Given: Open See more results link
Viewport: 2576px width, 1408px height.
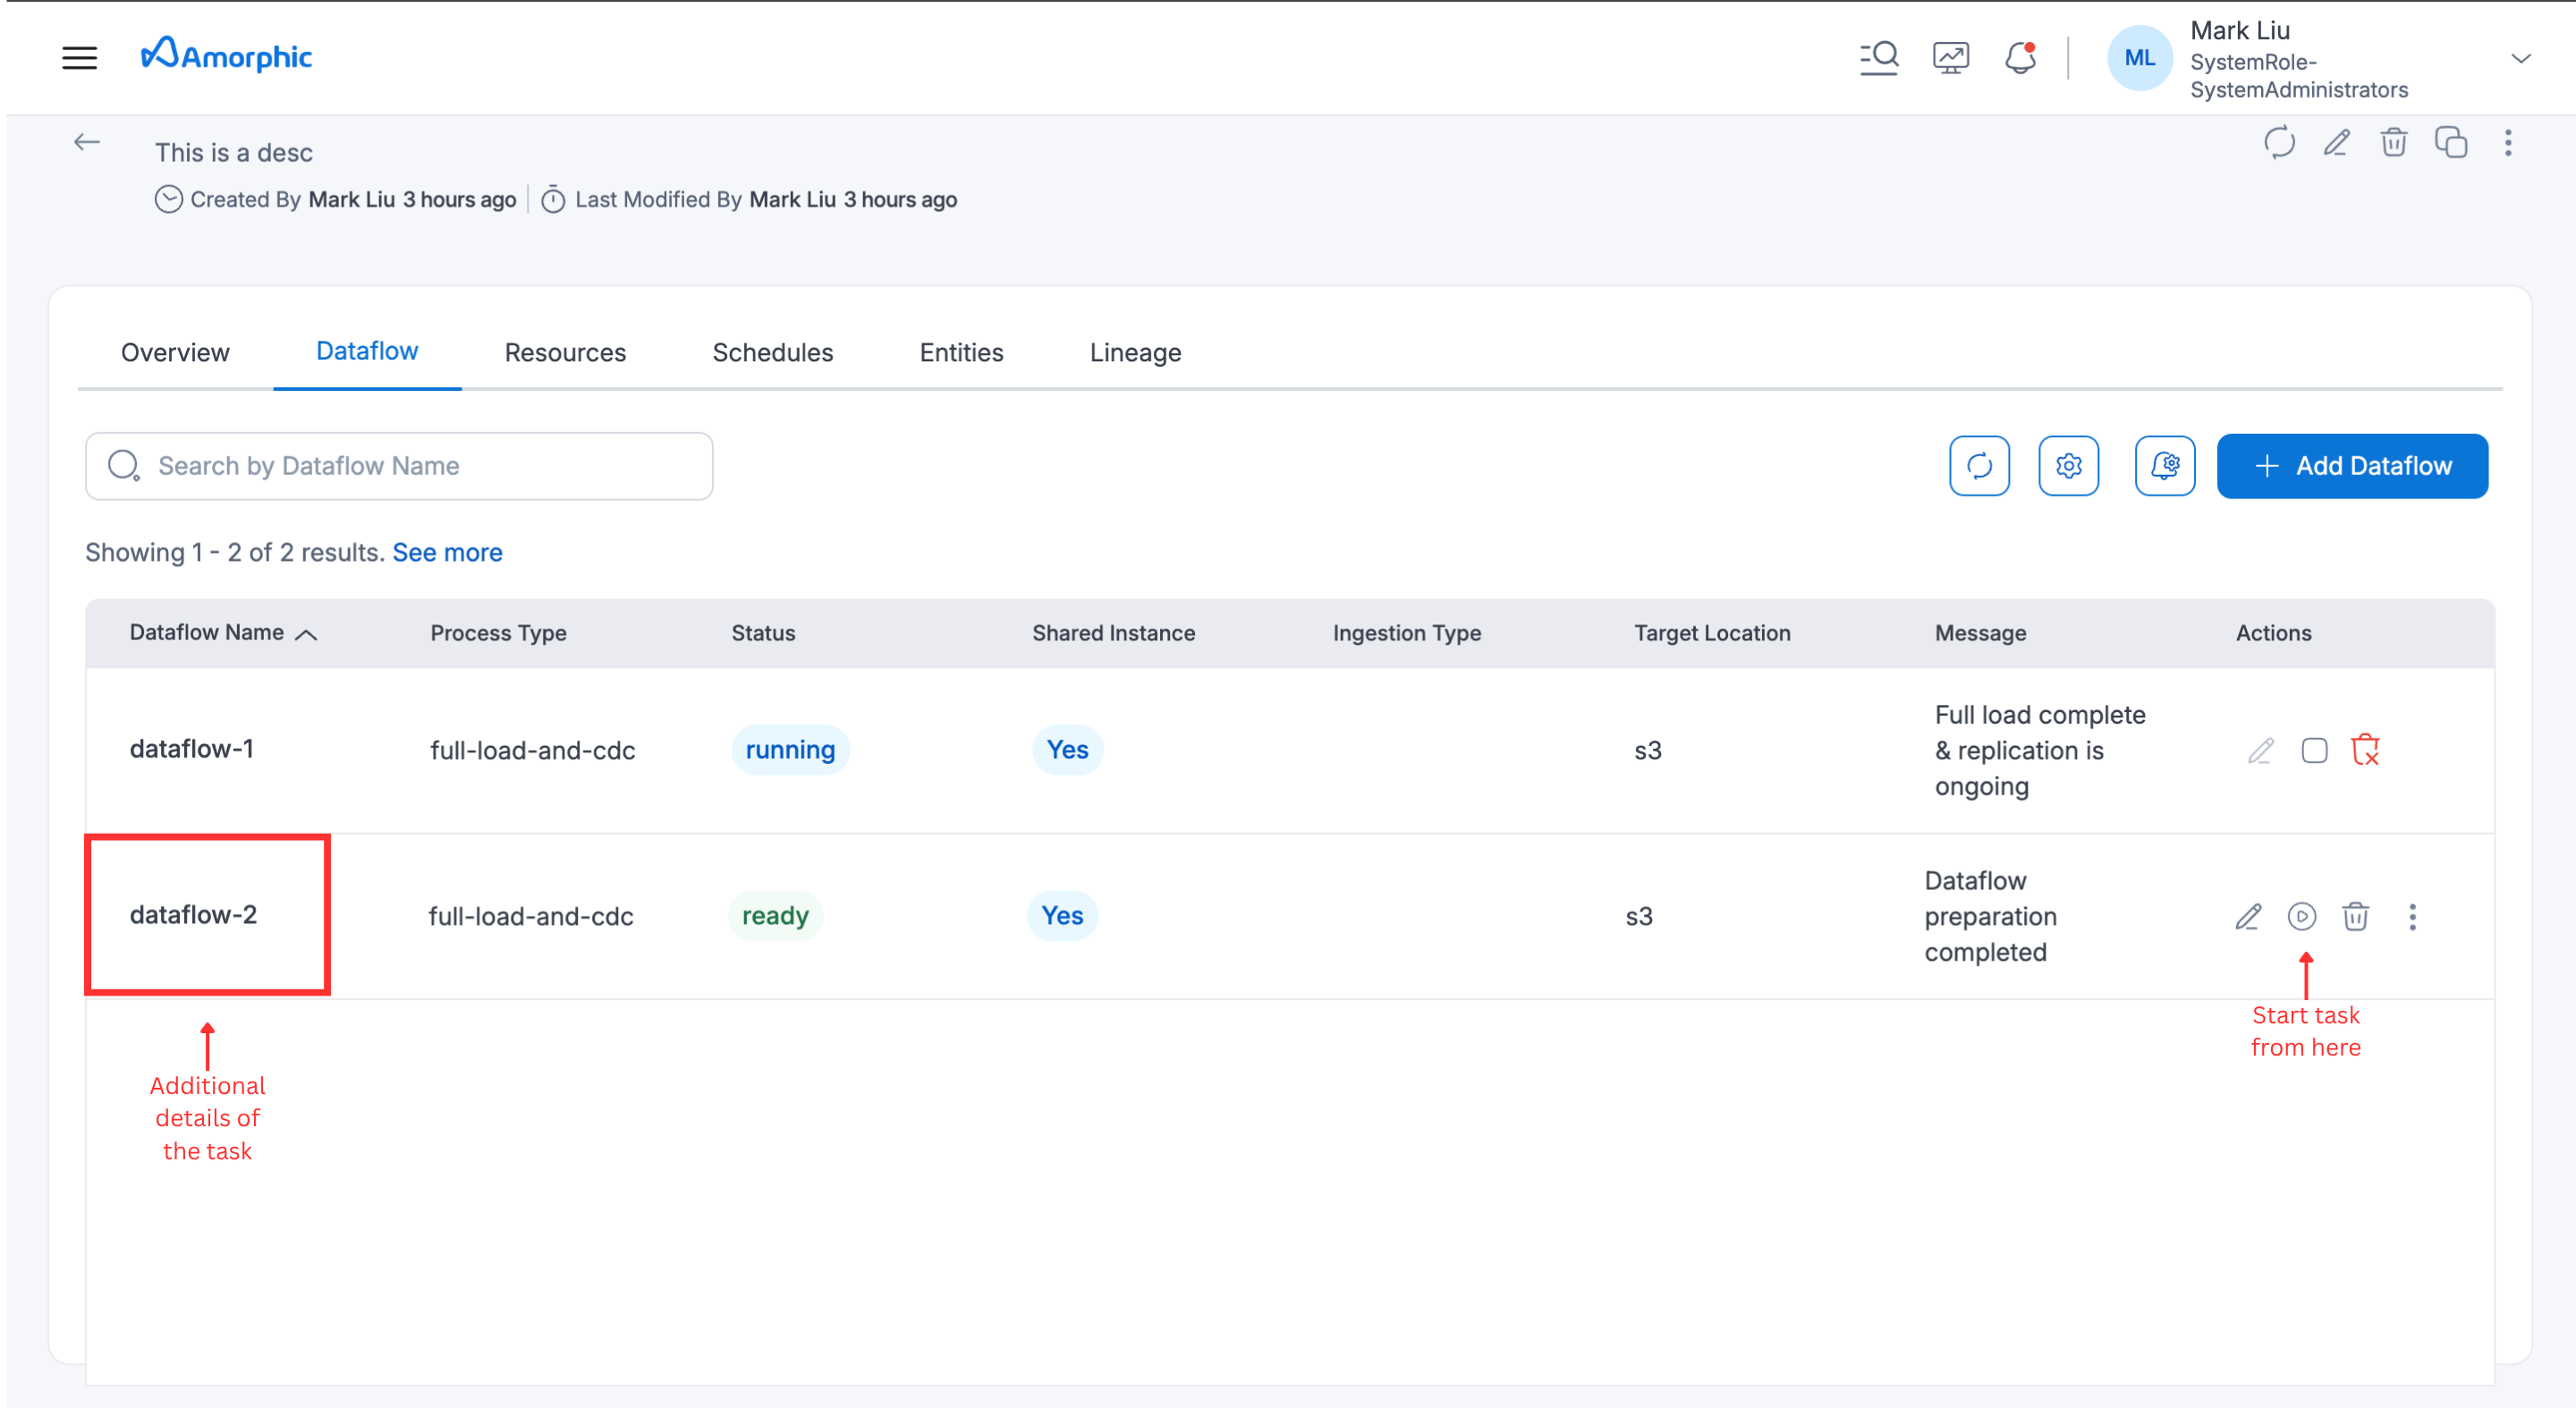Looking at the screenshot, I should (x=447, y=552).
